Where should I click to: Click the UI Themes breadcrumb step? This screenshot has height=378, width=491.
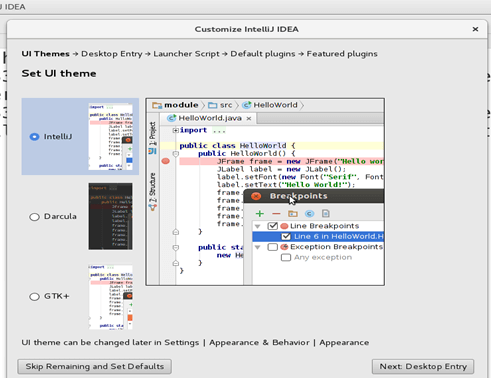click(x=46, y=54)
